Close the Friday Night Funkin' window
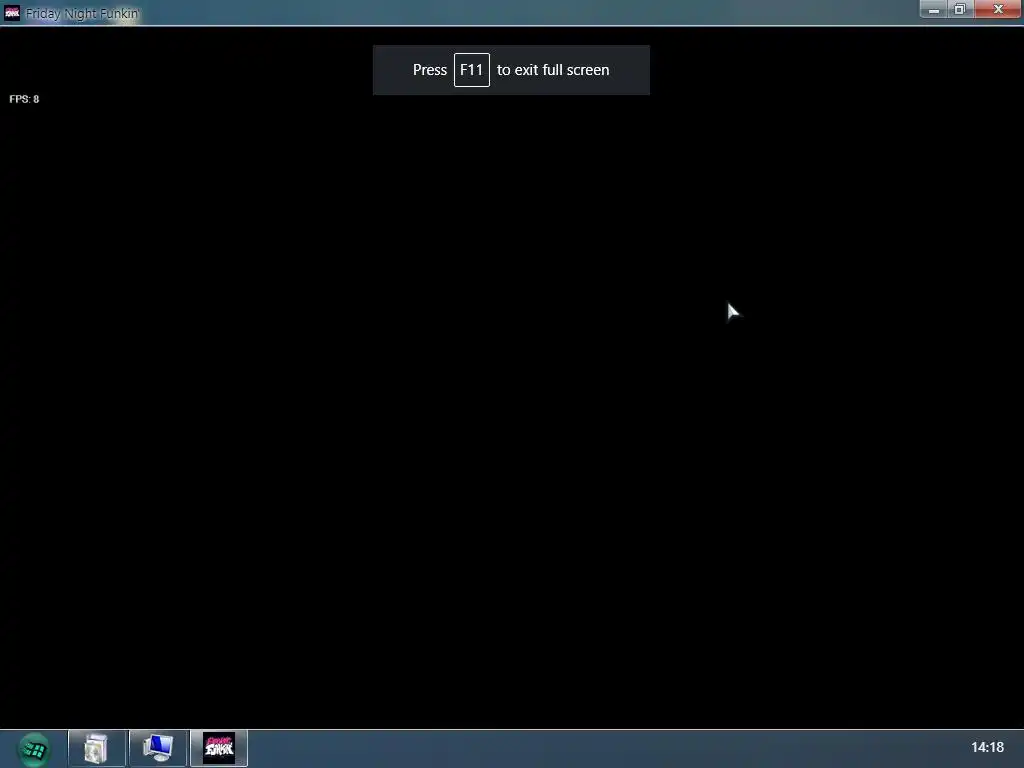This screenshot has width=1024, height=768. [x=998, y=9]
